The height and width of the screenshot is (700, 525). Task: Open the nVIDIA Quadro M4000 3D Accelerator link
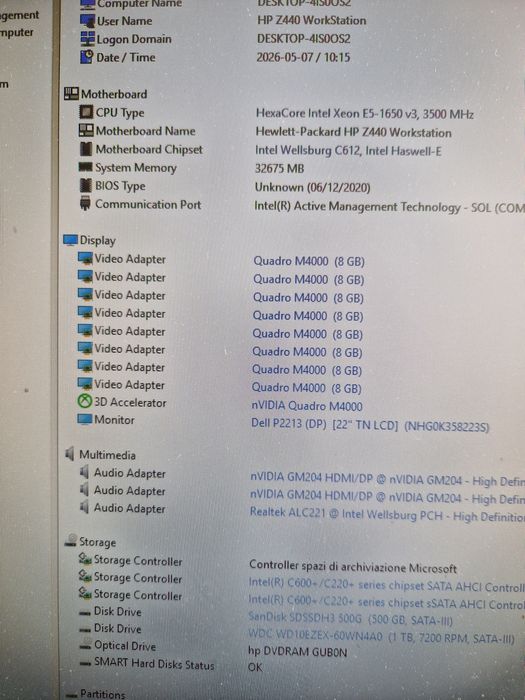coord(307,406)
